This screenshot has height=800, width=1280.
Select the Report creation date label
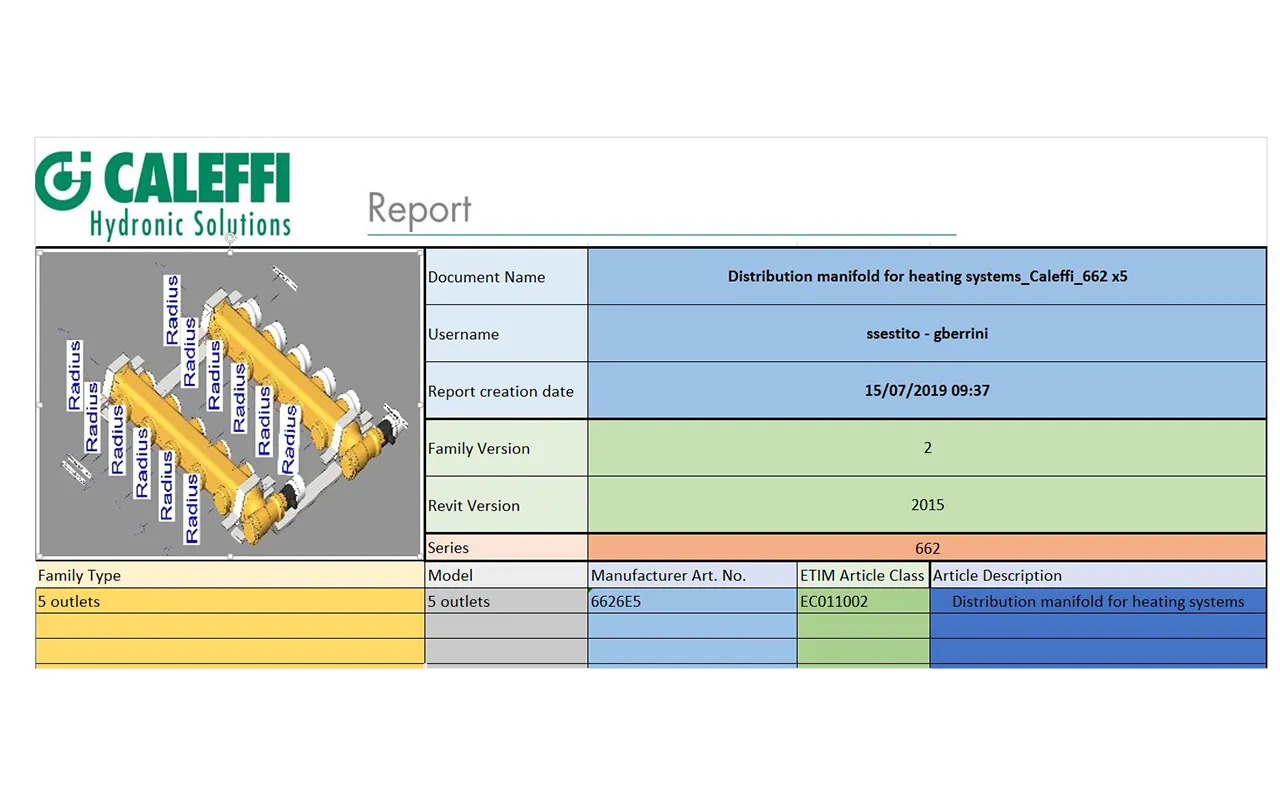point(507,391)
